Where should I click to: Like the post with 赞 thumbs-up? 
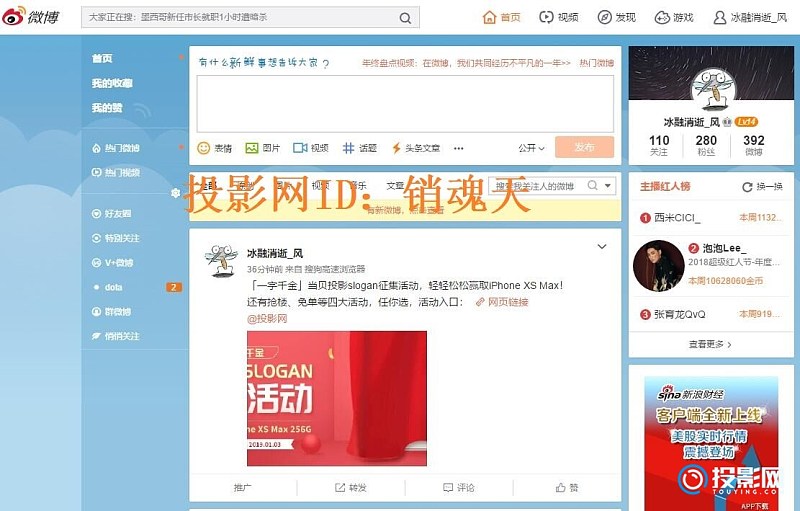tap(567, 488)
